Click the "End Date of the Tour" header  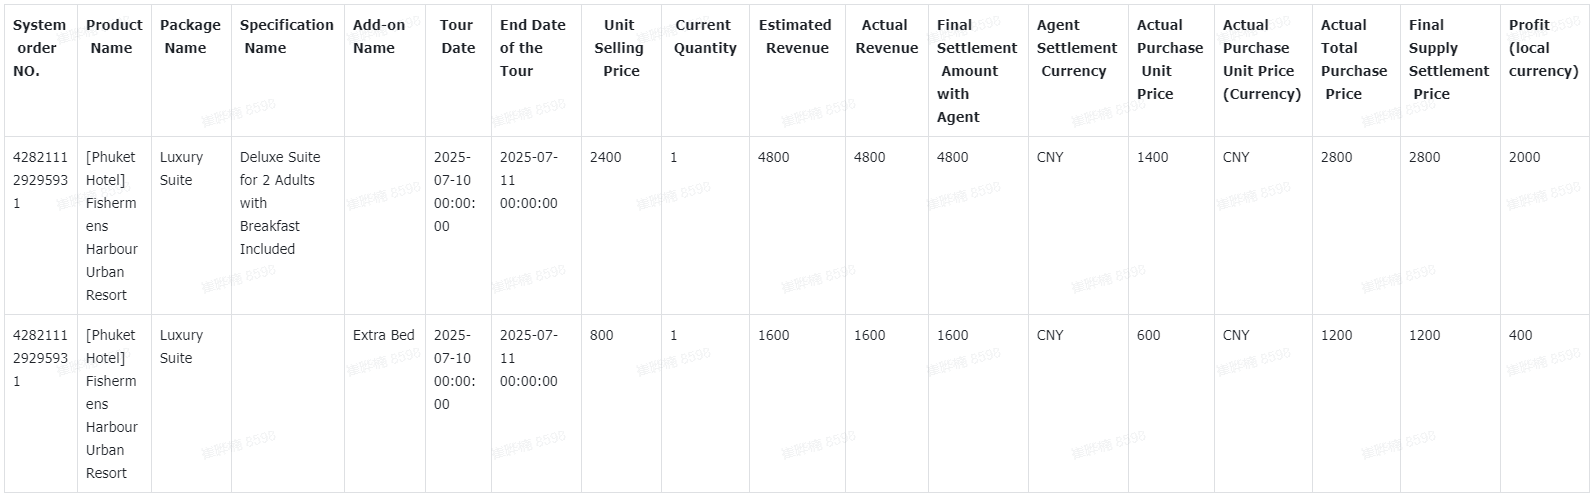[532, 48]
